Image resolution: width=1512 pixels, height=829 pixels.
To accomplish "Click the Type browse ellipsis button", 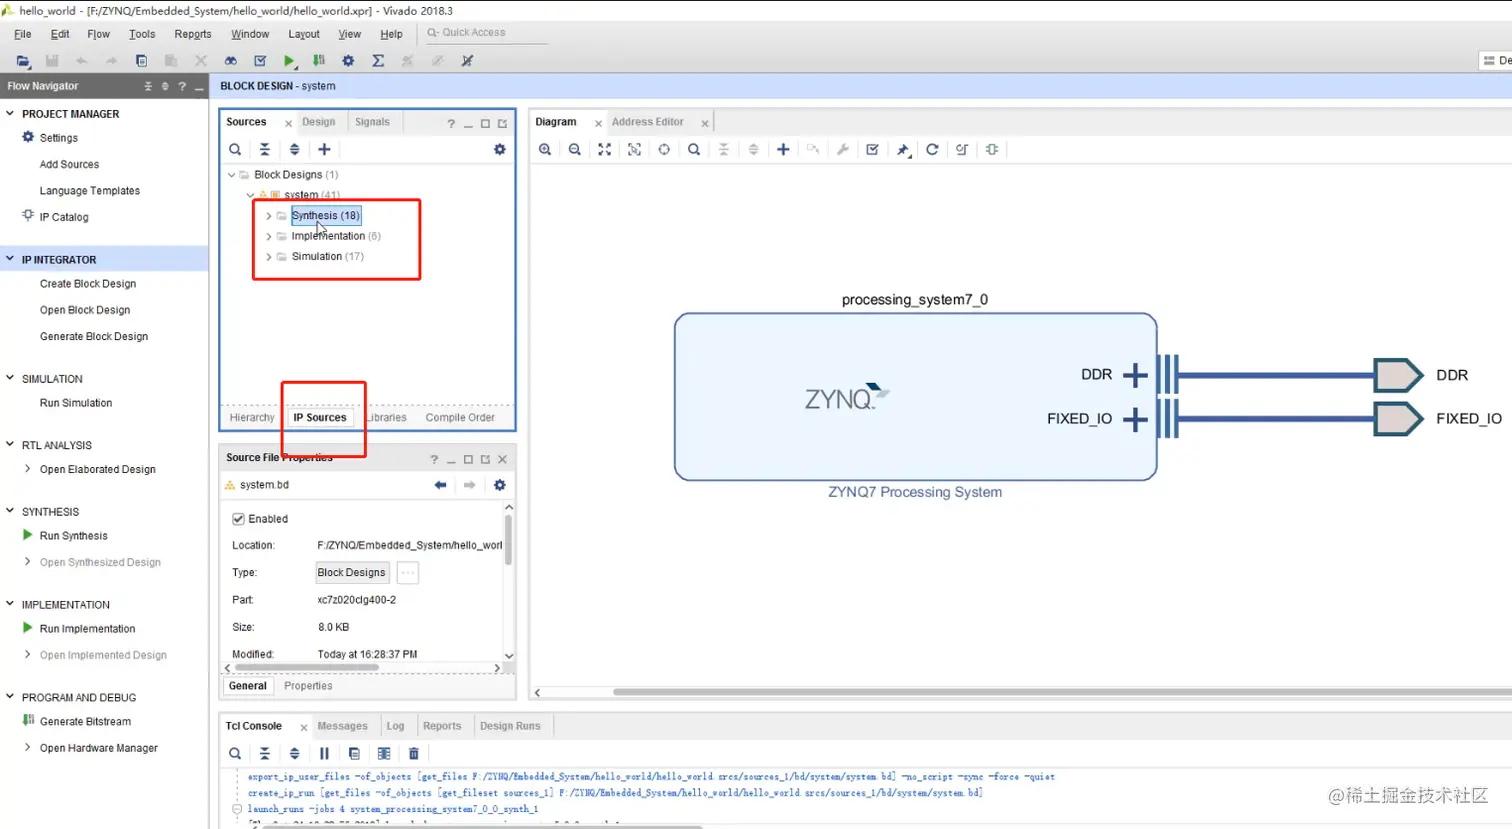I will point(407,573).
